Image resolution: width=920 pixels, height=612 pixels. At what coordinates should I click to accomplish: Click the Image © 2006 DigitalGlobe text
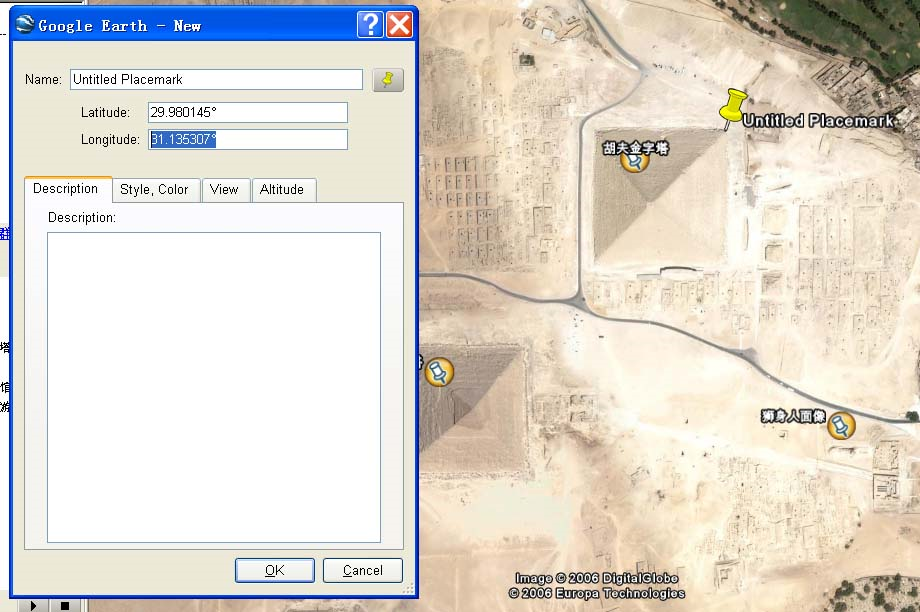[597, 578]
